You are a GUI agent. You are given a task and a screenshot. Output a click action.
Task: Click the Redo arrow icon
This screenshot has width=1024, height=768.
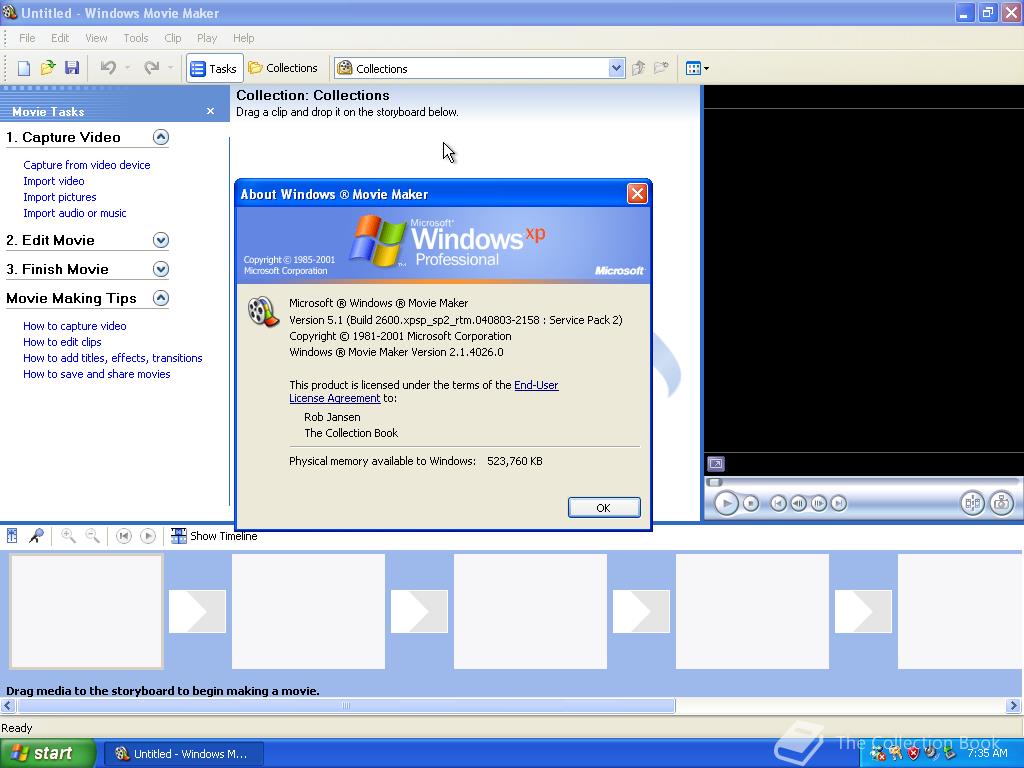pyautogui.click(x=152, y=68)
